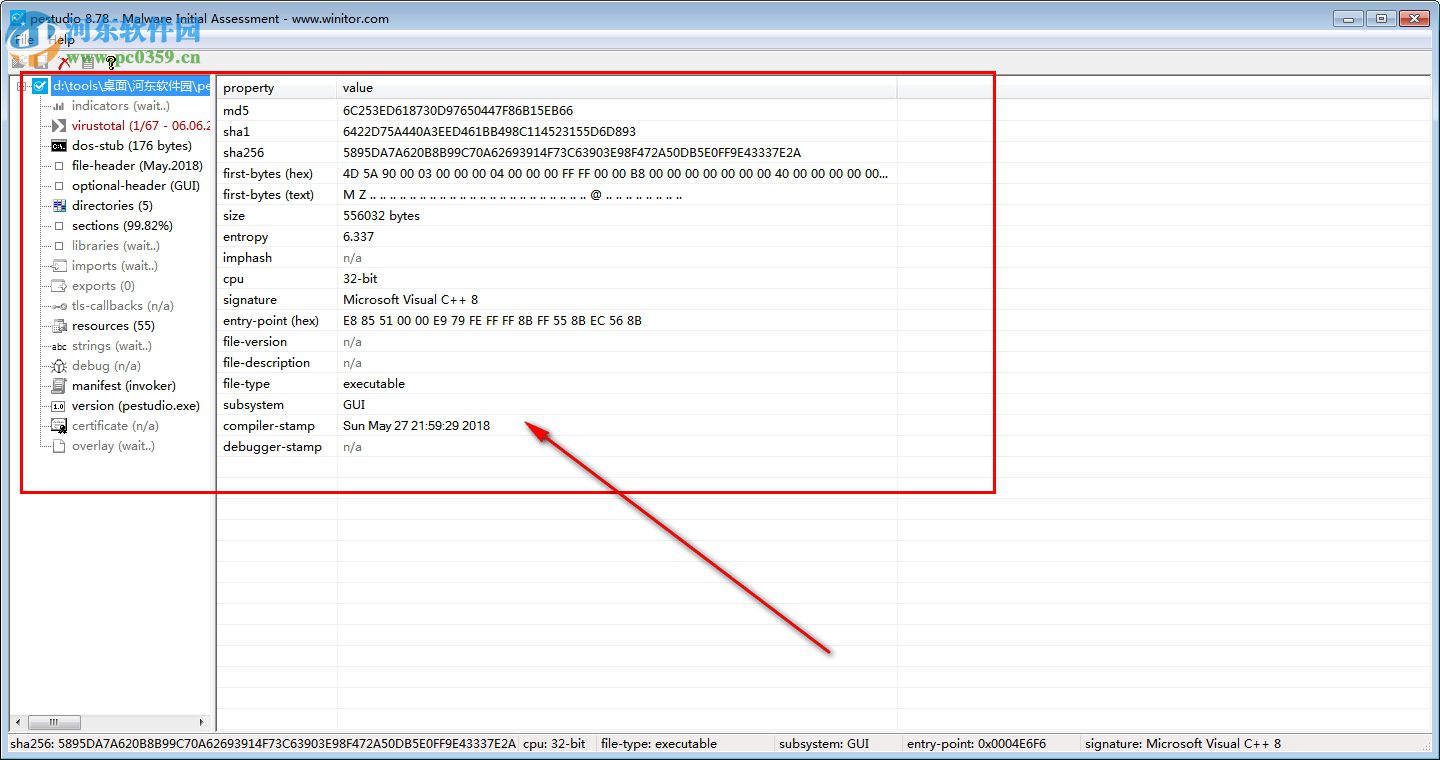Click the entry-point: 0x0004E6F6 status entry

pyautogui.click(x=976, y=743)
